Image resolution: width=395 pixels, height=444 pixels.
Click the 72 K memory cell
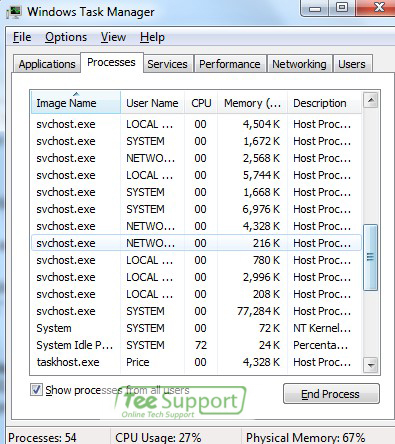[x=269, y=328]
